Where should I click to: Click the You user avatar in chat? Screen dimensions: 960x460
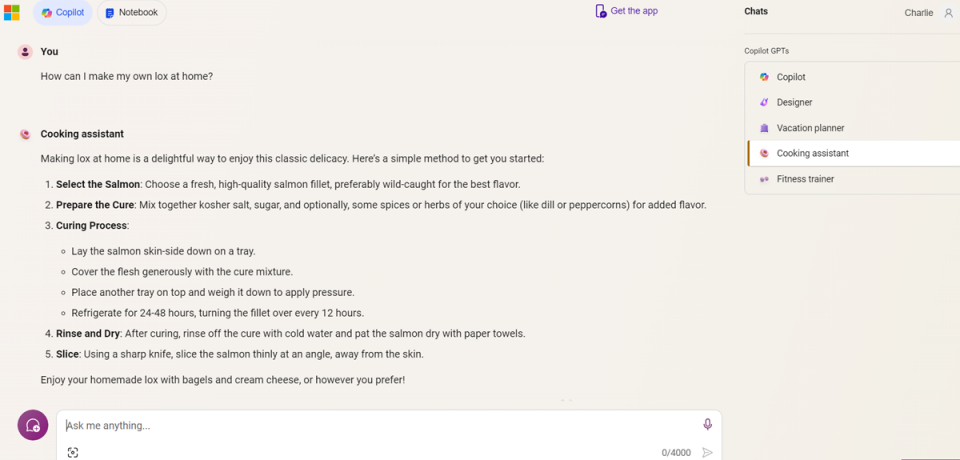[x=25, y=52]
